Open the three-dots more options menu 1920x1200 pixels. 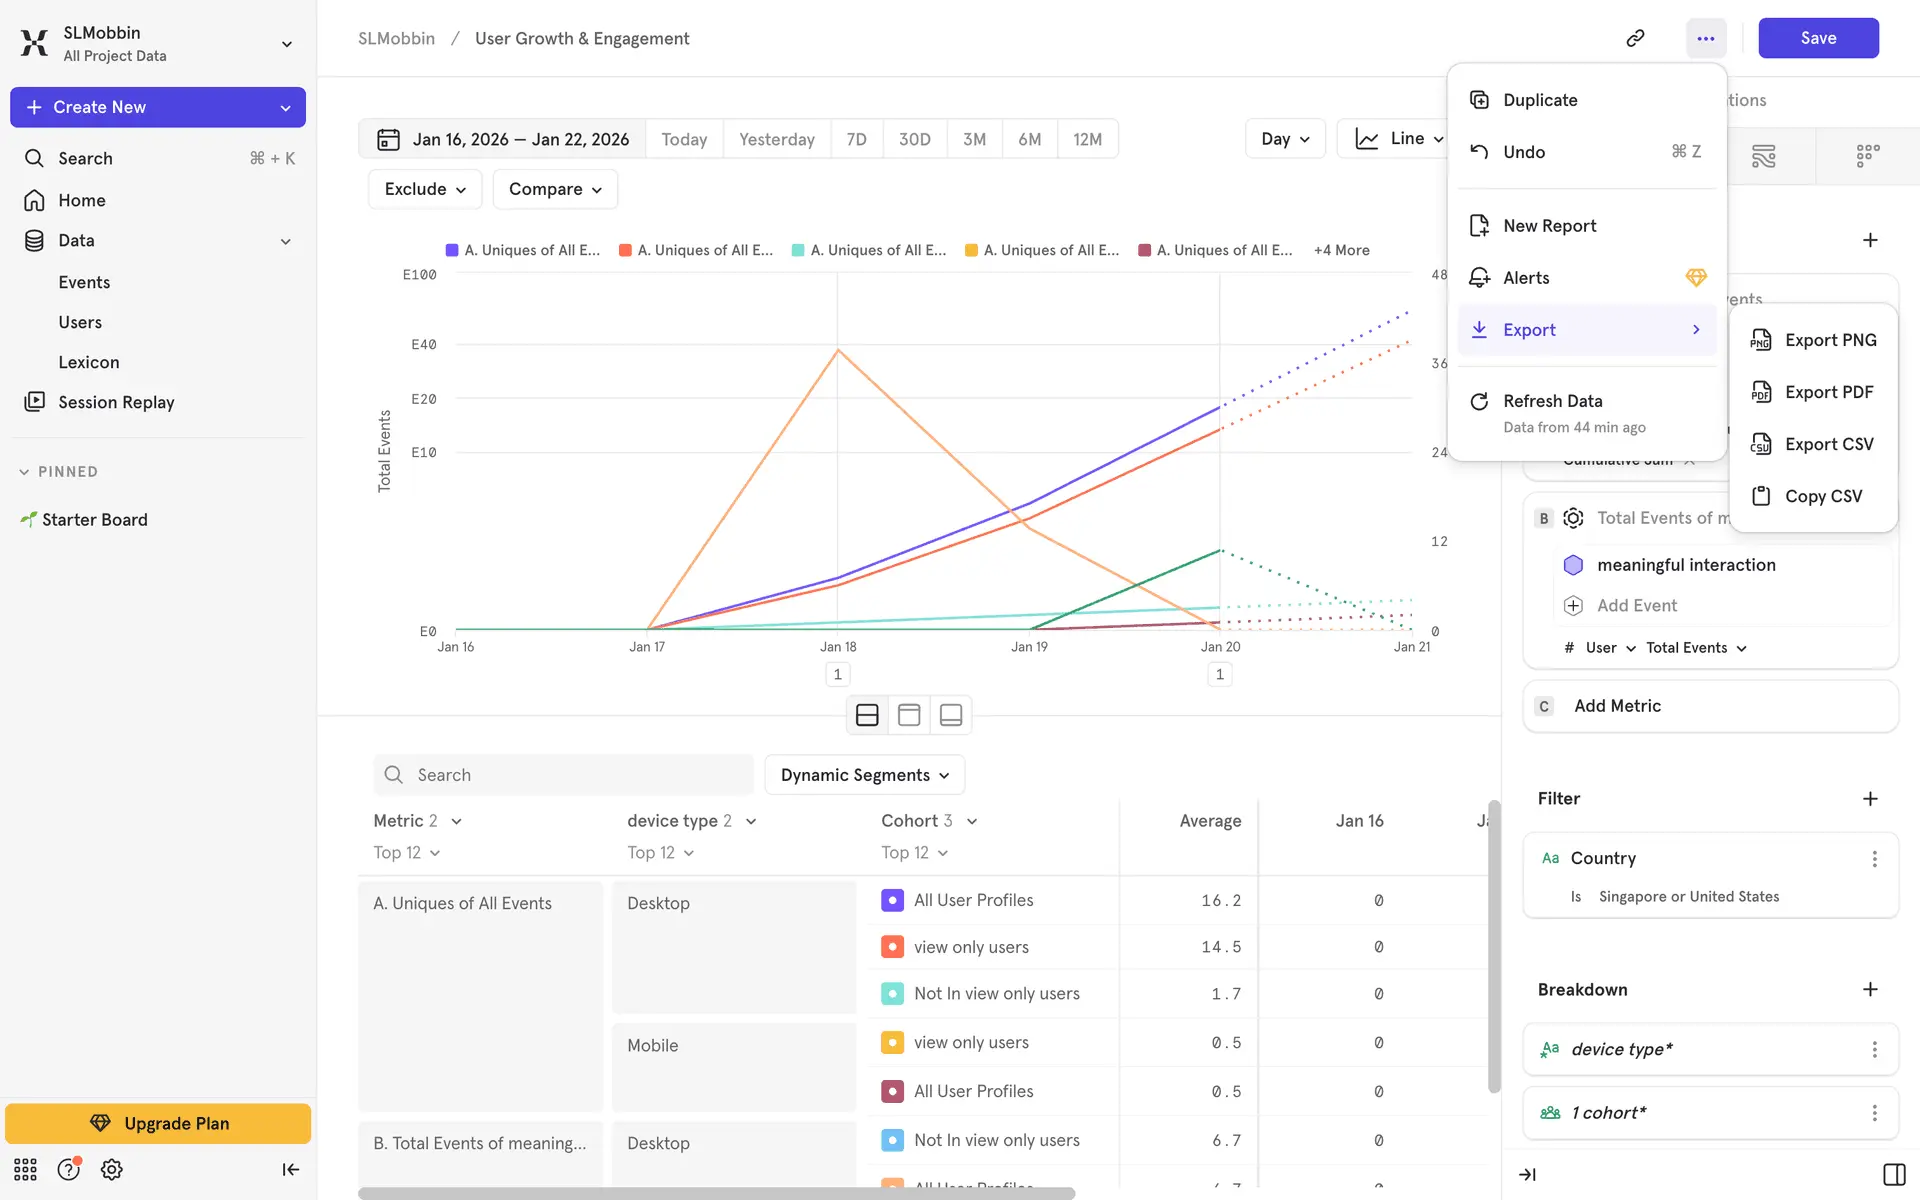pyautogui.click(x=1705, y=38)
